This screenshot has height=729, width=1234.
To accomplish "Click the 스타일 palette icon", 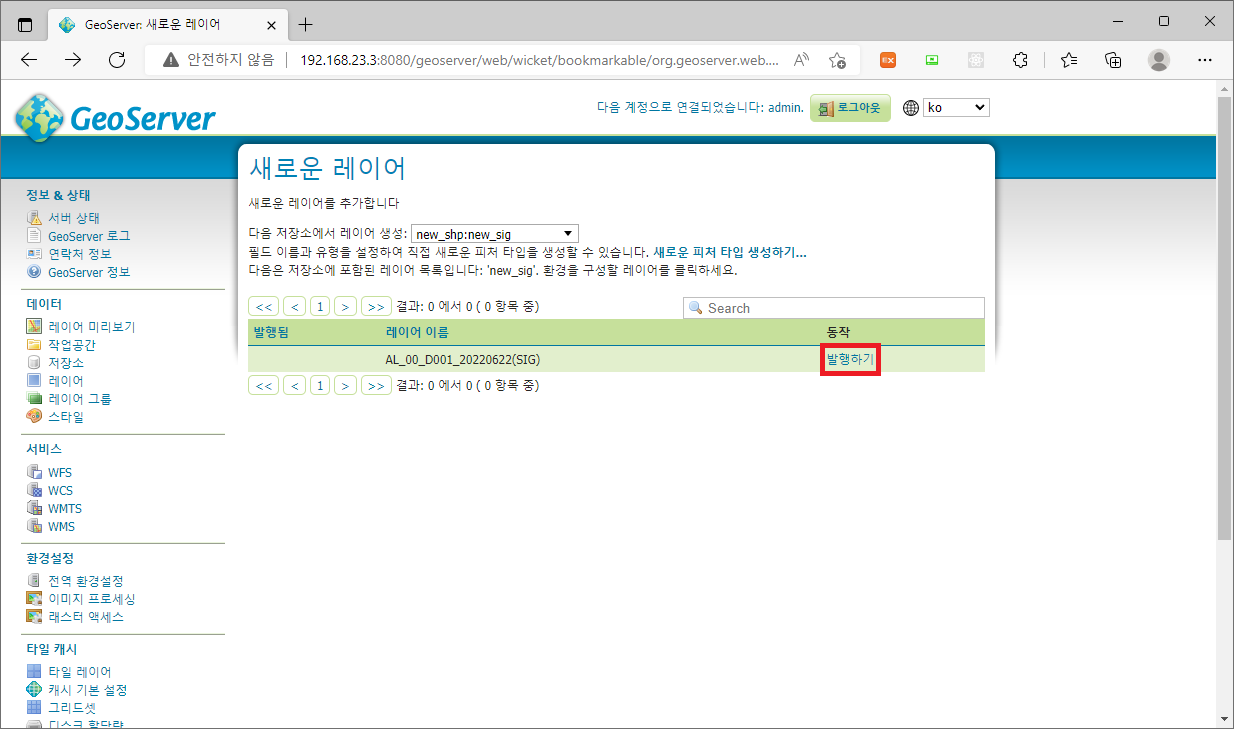I will coord(34,416).
